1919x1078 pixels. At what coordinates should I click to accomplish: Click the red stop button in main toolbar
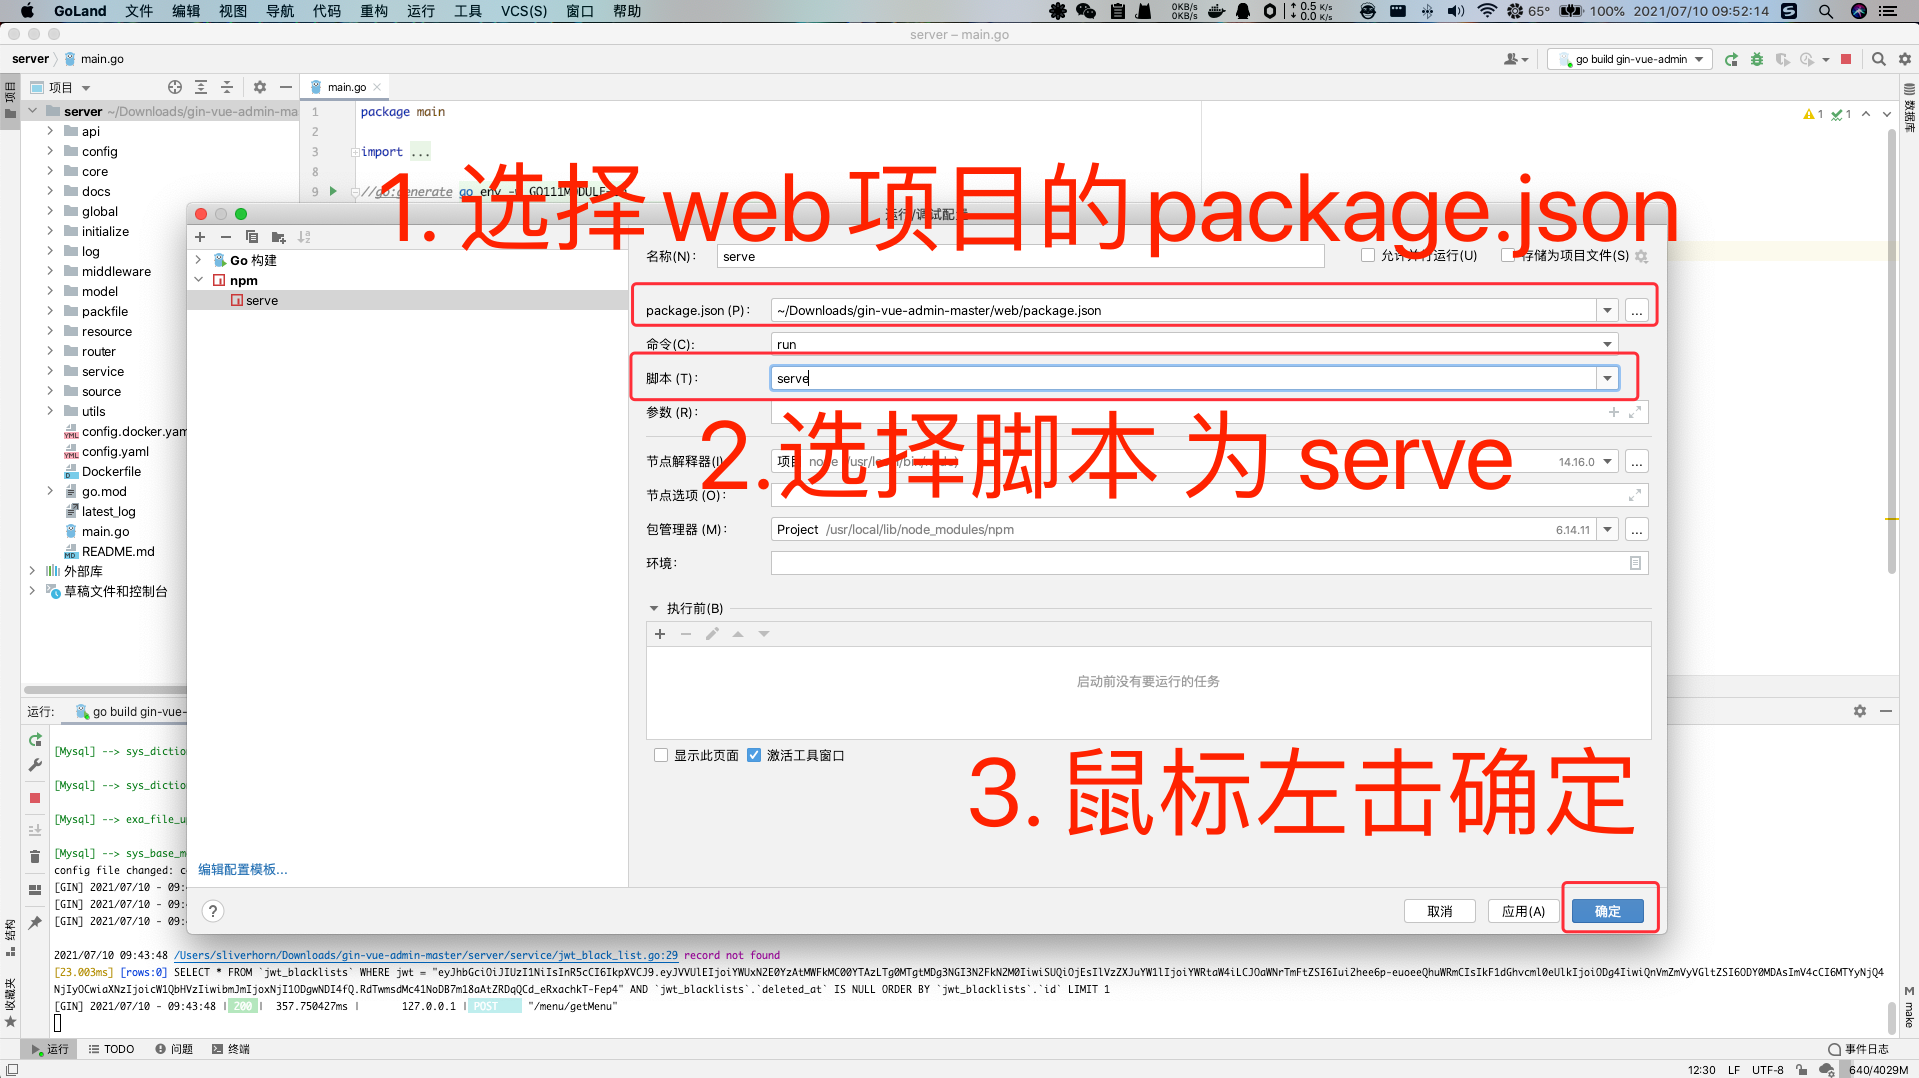1846,60
